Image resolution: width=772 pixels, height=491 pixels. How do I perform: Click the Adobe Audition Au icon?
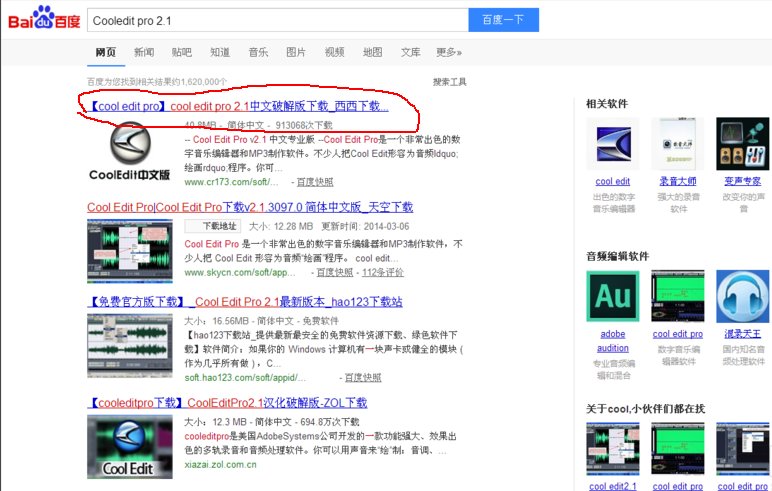click(x=612, y=296)
